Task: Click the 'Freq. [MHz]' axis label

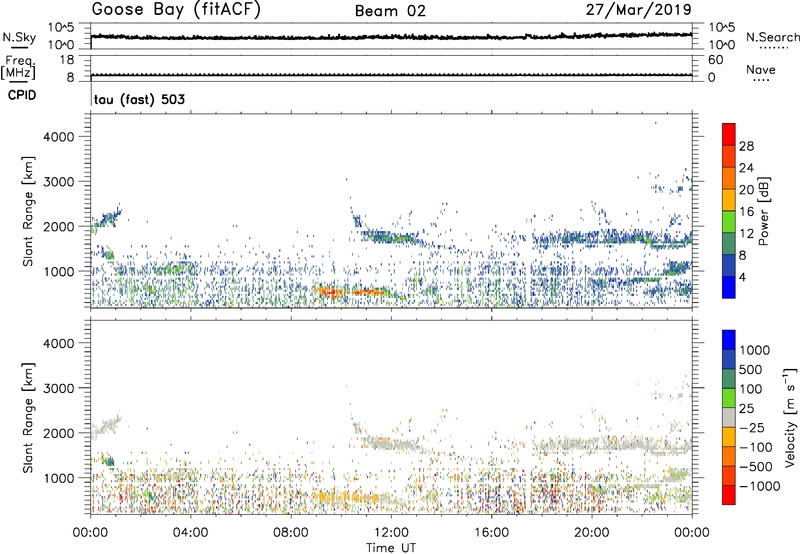Action: (19, 68)
